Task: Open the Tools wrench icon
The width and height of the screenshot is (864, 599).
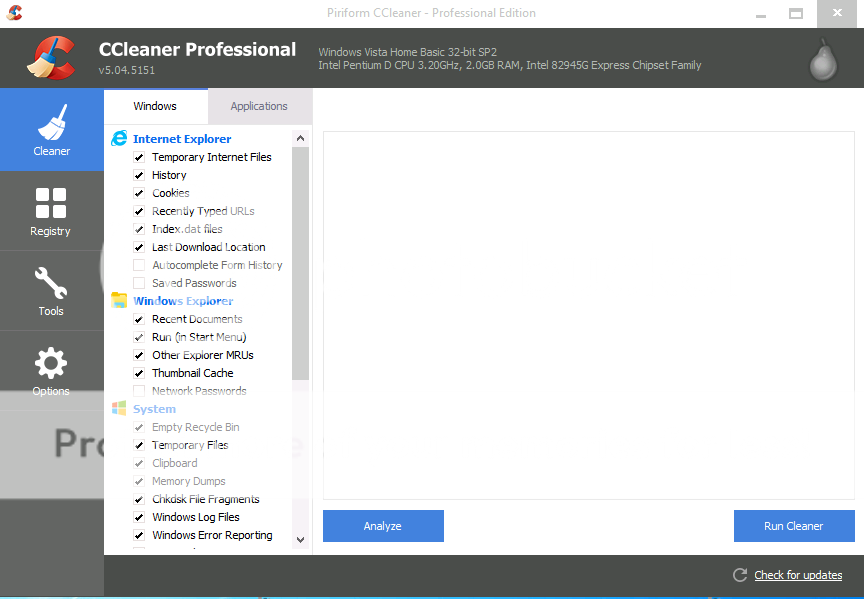Action: pos(51,284)
